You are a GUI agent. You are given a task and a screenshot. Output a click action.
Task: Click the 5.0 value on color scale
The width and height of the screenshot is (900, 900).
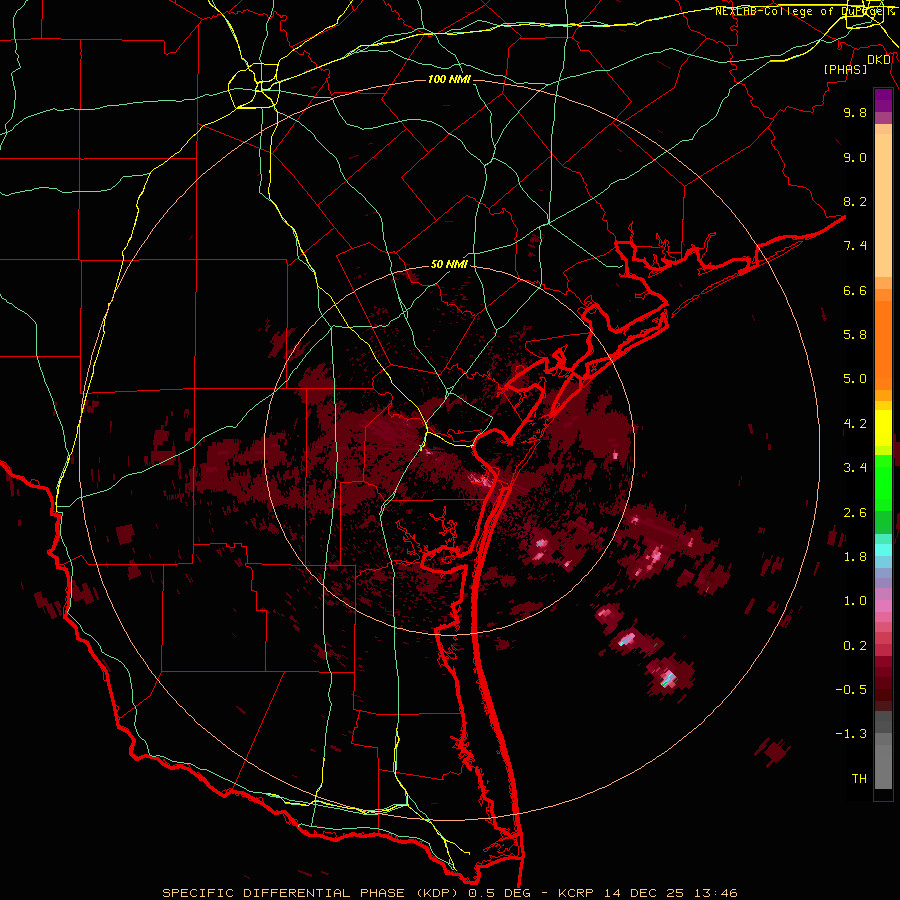point(855,379)
